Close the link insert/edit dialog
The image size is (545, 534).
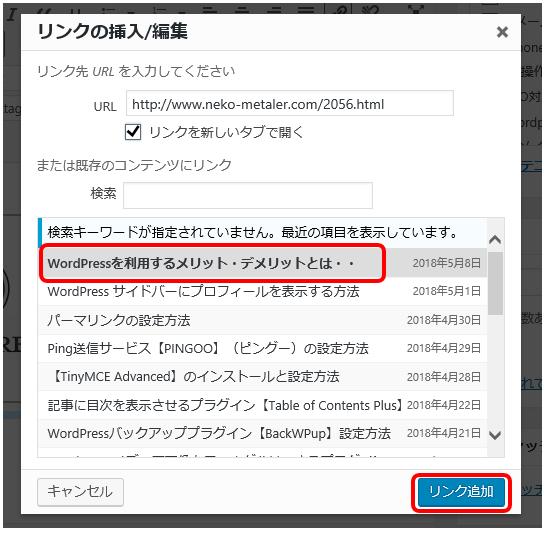tap(502, 32)
